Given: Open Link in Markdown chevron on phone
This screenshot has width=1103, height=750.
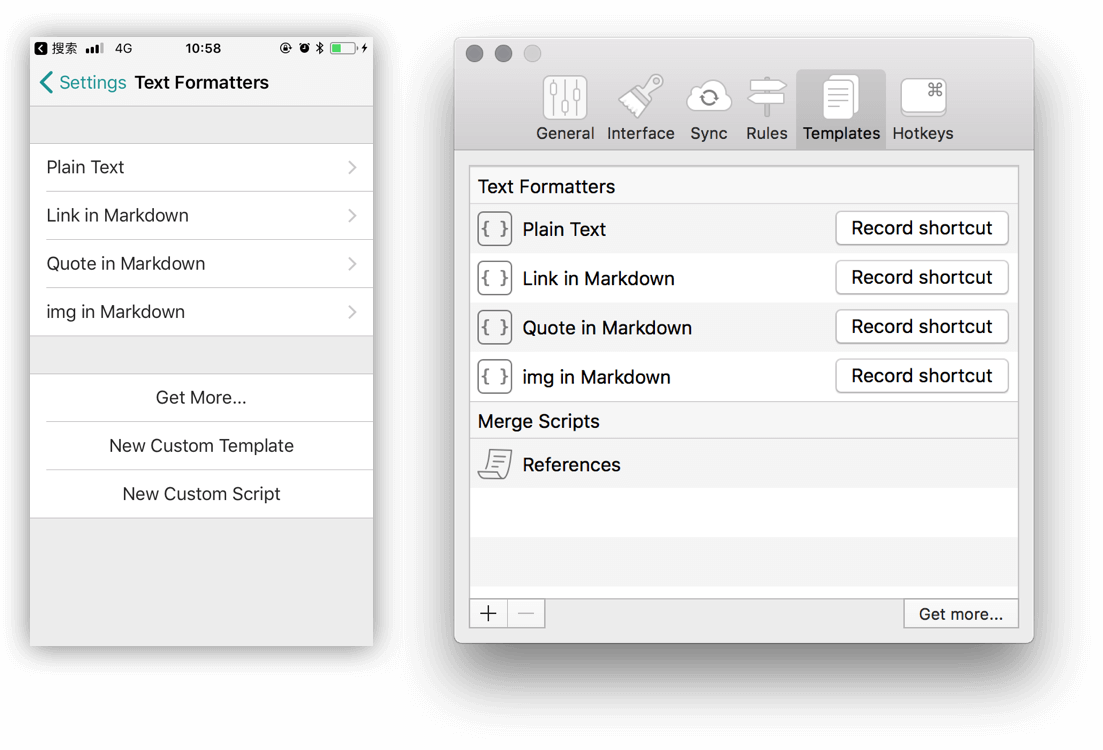Looking at the screenshot, I should coord(352,216).
